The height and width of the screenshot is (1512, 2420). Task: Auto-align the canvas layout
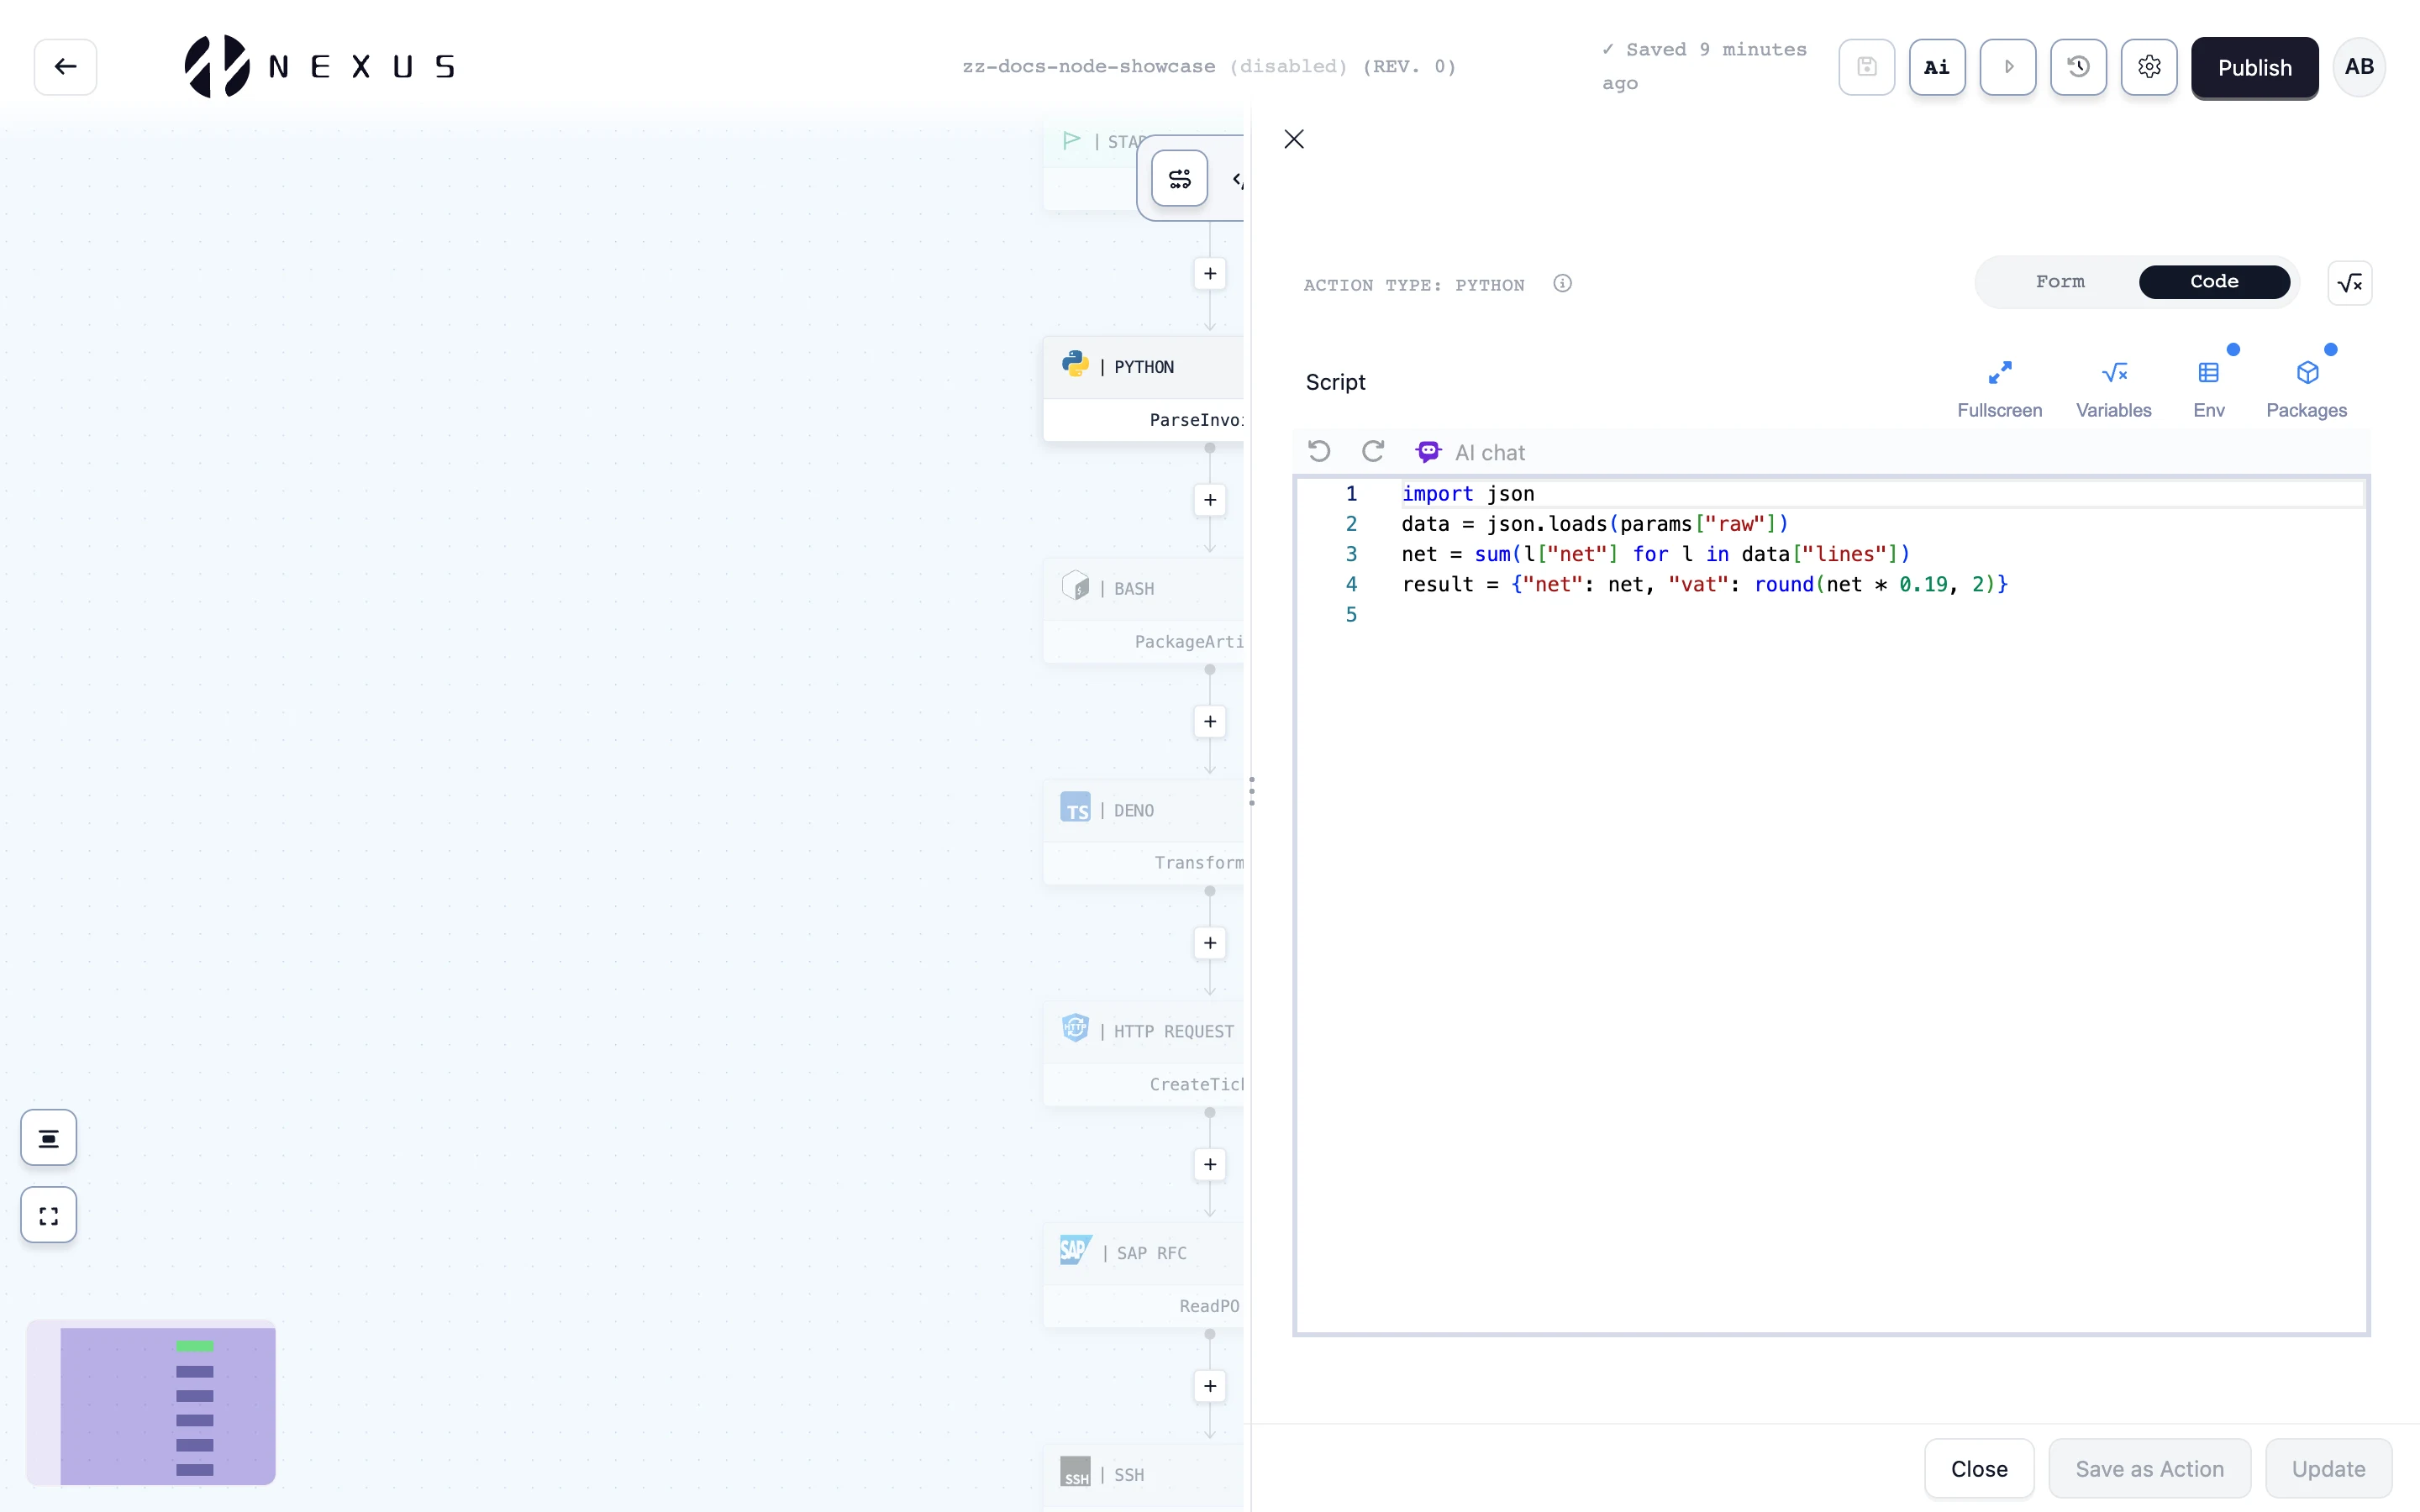pyautogui.click(x=48, y=1138)
